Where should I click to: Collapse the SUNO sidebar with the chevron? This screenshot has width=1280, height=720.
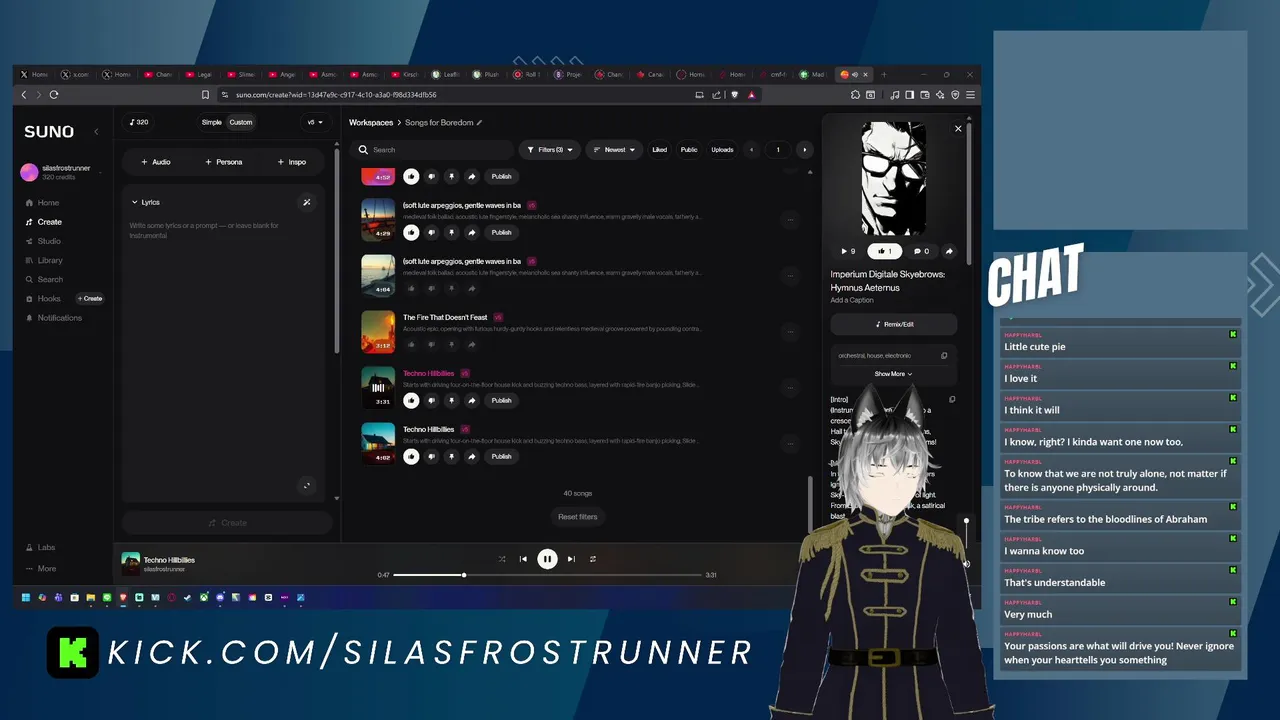tap(96, 132)
